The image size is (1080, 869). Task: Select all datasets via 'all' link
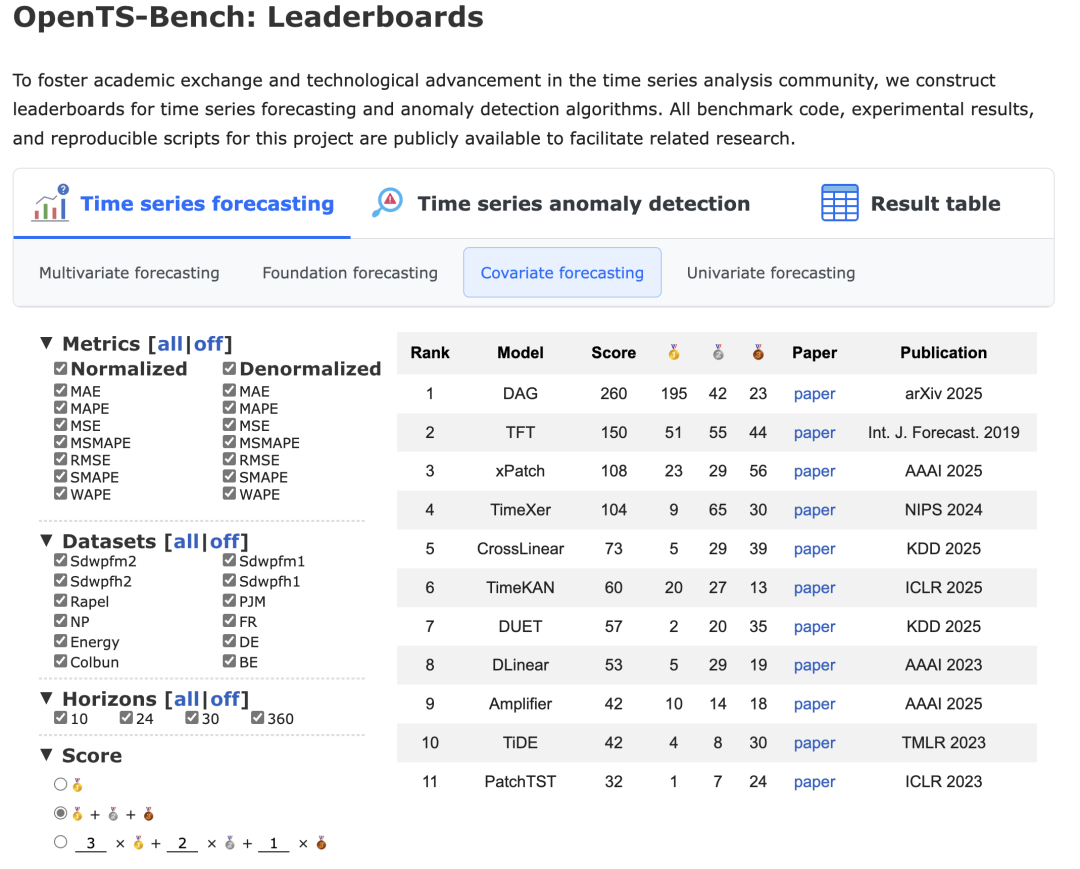[x=186, y=541]
